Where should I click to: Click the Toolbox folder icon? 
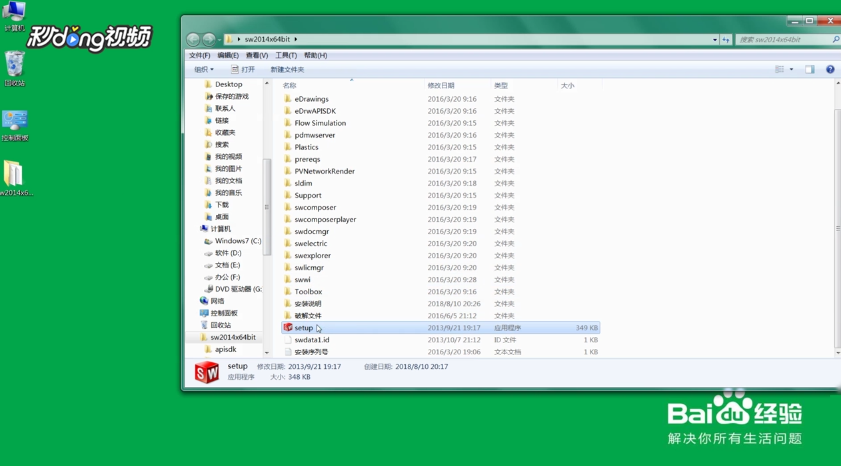coord(288,292)
